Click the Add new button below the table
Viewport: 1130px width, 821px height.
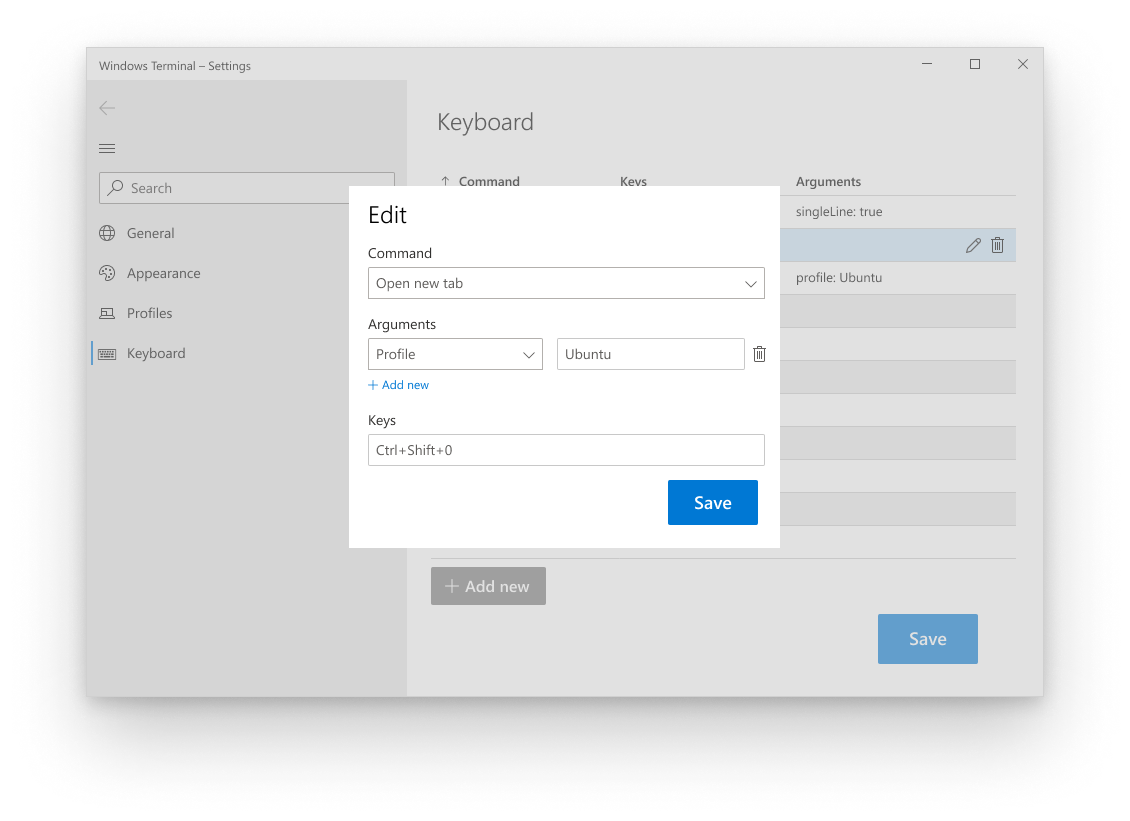click(x=488, y=586)
